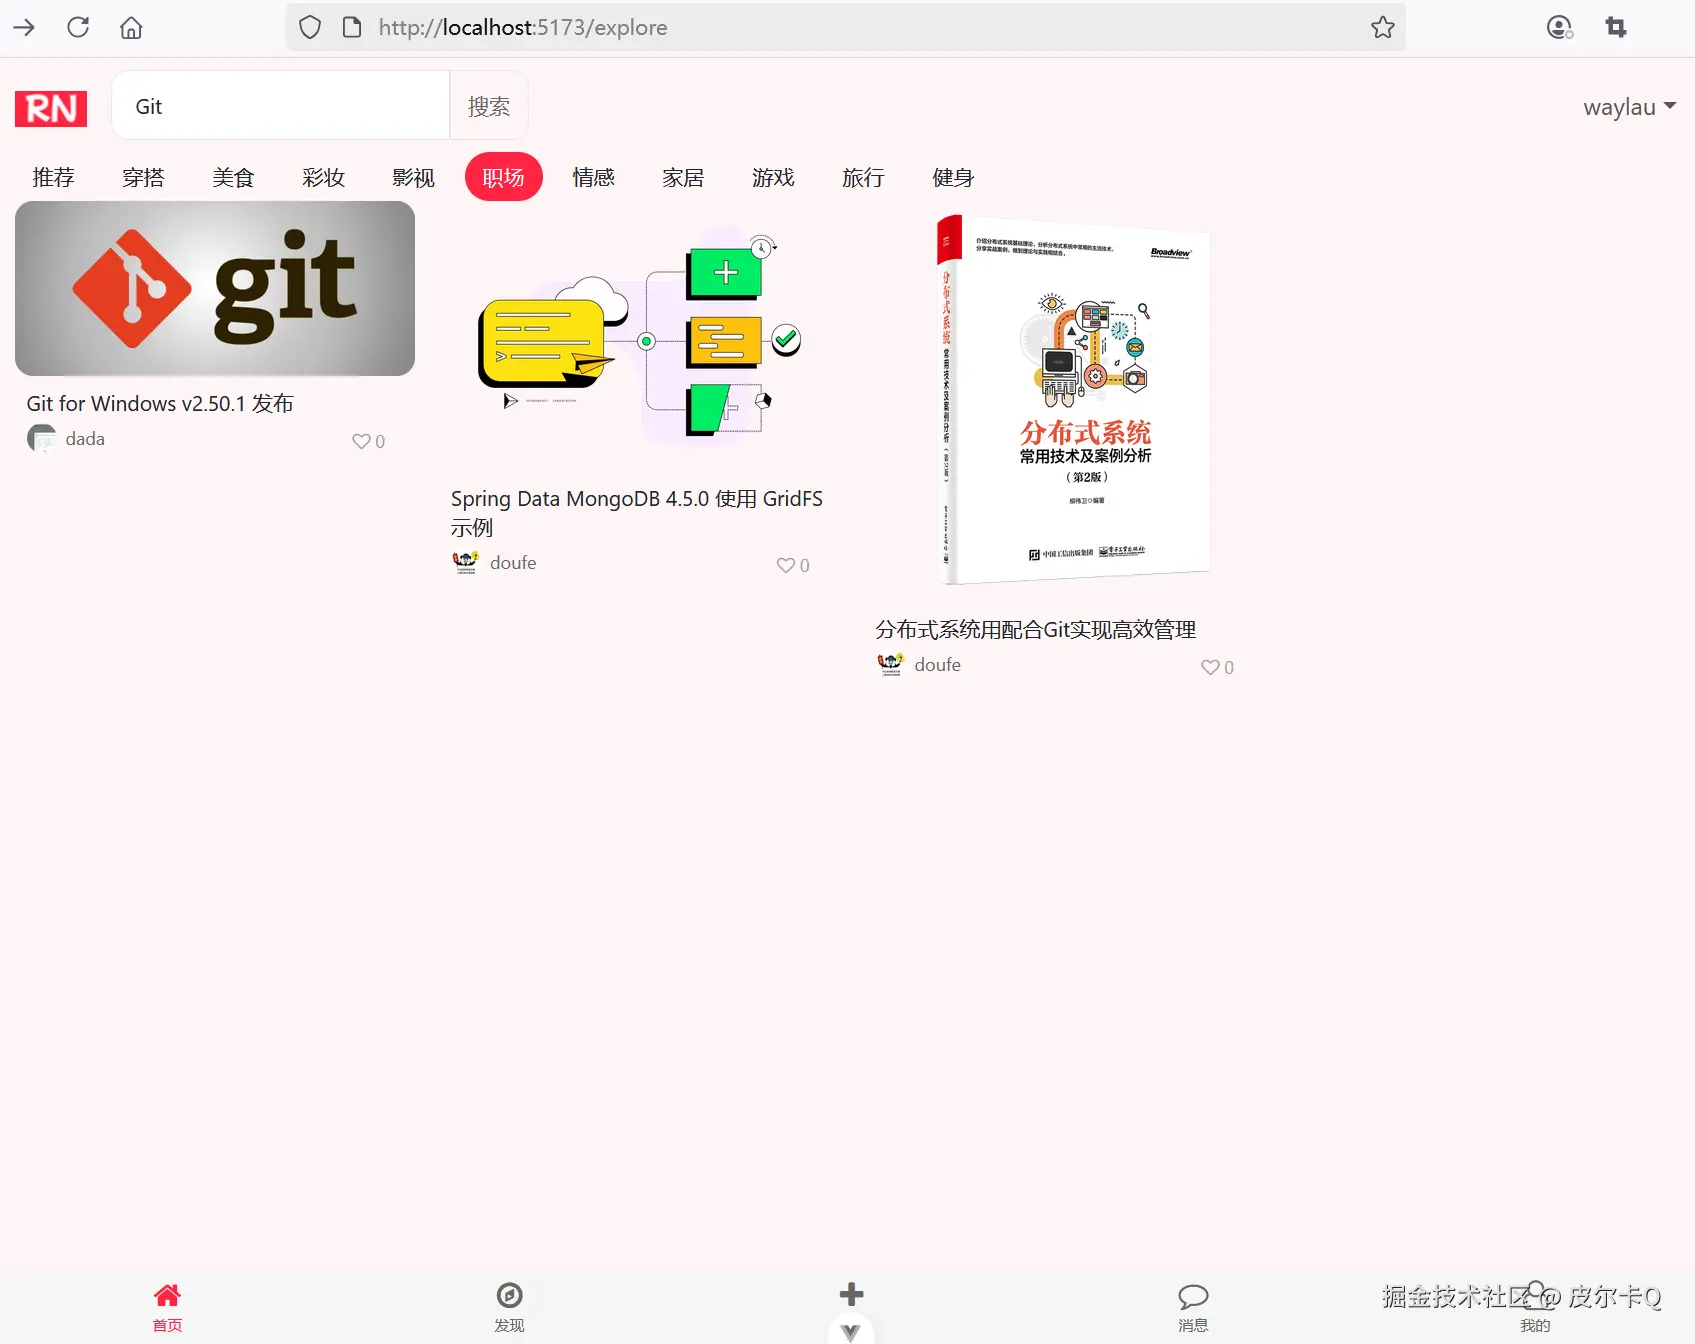The height and width of the screenshot is (1344, 1695).
Task: Open the browser profile account menu
Action: [1559, 27]
